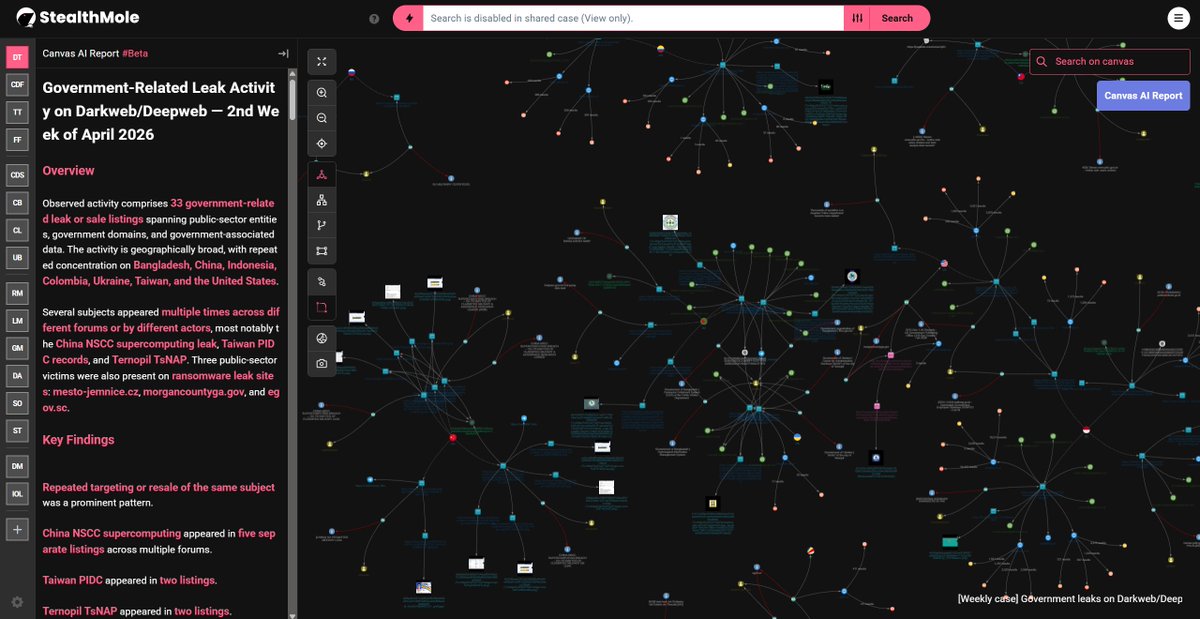
Task: Open the help question mark icon
Action: pyautogui.click(x=374, y=18)
